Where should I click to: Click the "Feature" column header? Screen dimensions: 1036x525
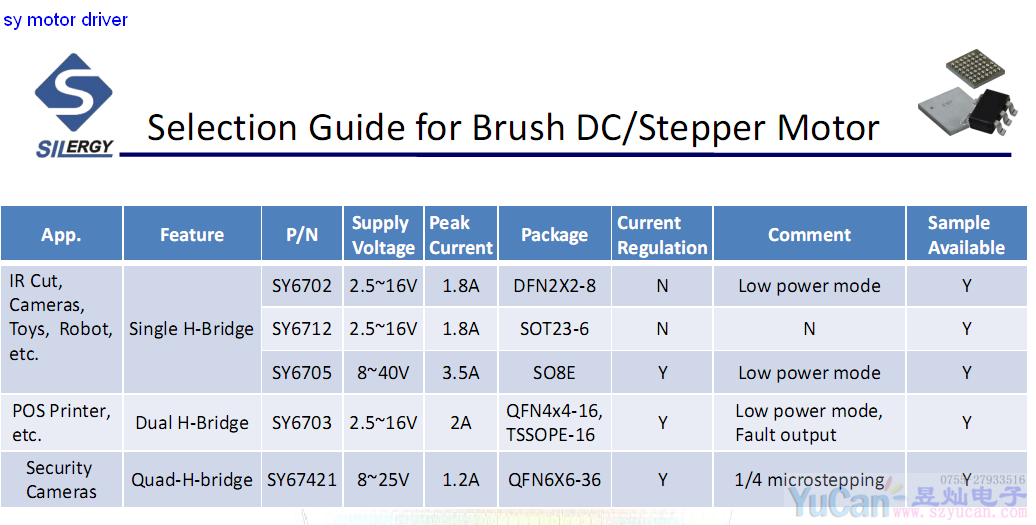[x=192, y=235]
